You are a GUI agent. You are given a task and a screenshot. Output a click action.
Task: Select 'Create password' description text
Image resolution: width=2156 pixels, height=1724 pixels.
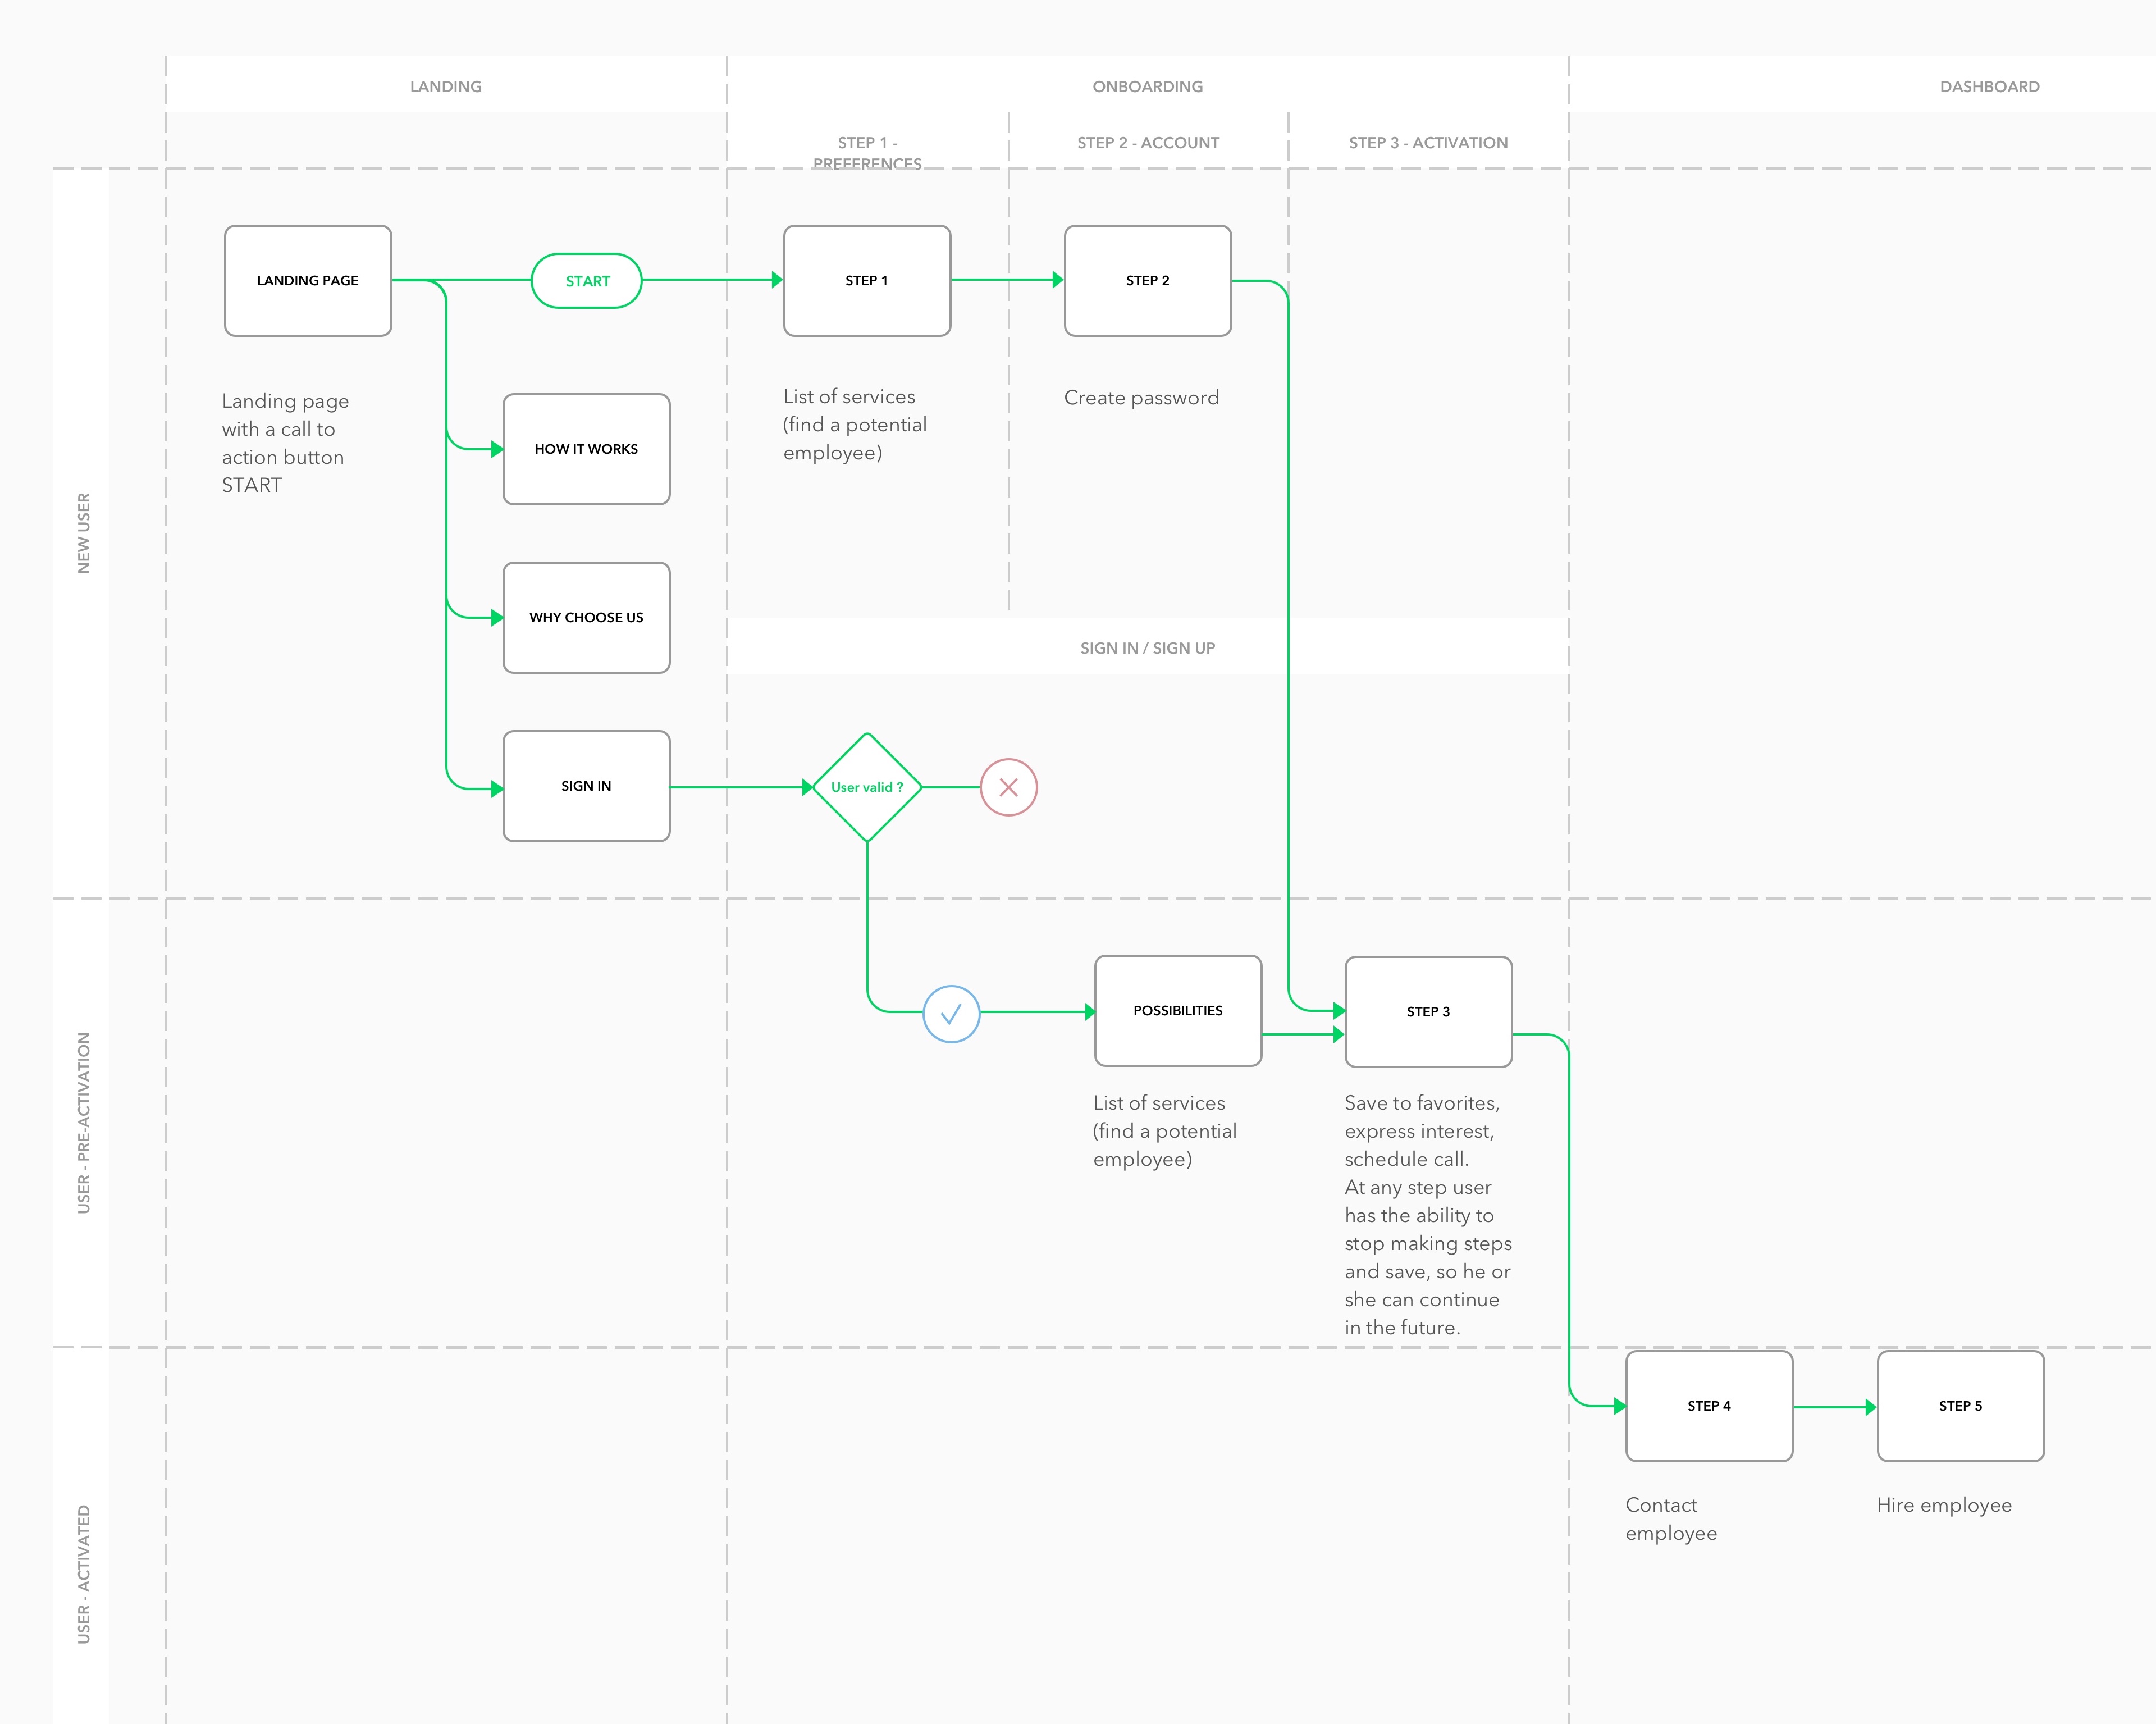(1141, 398)
